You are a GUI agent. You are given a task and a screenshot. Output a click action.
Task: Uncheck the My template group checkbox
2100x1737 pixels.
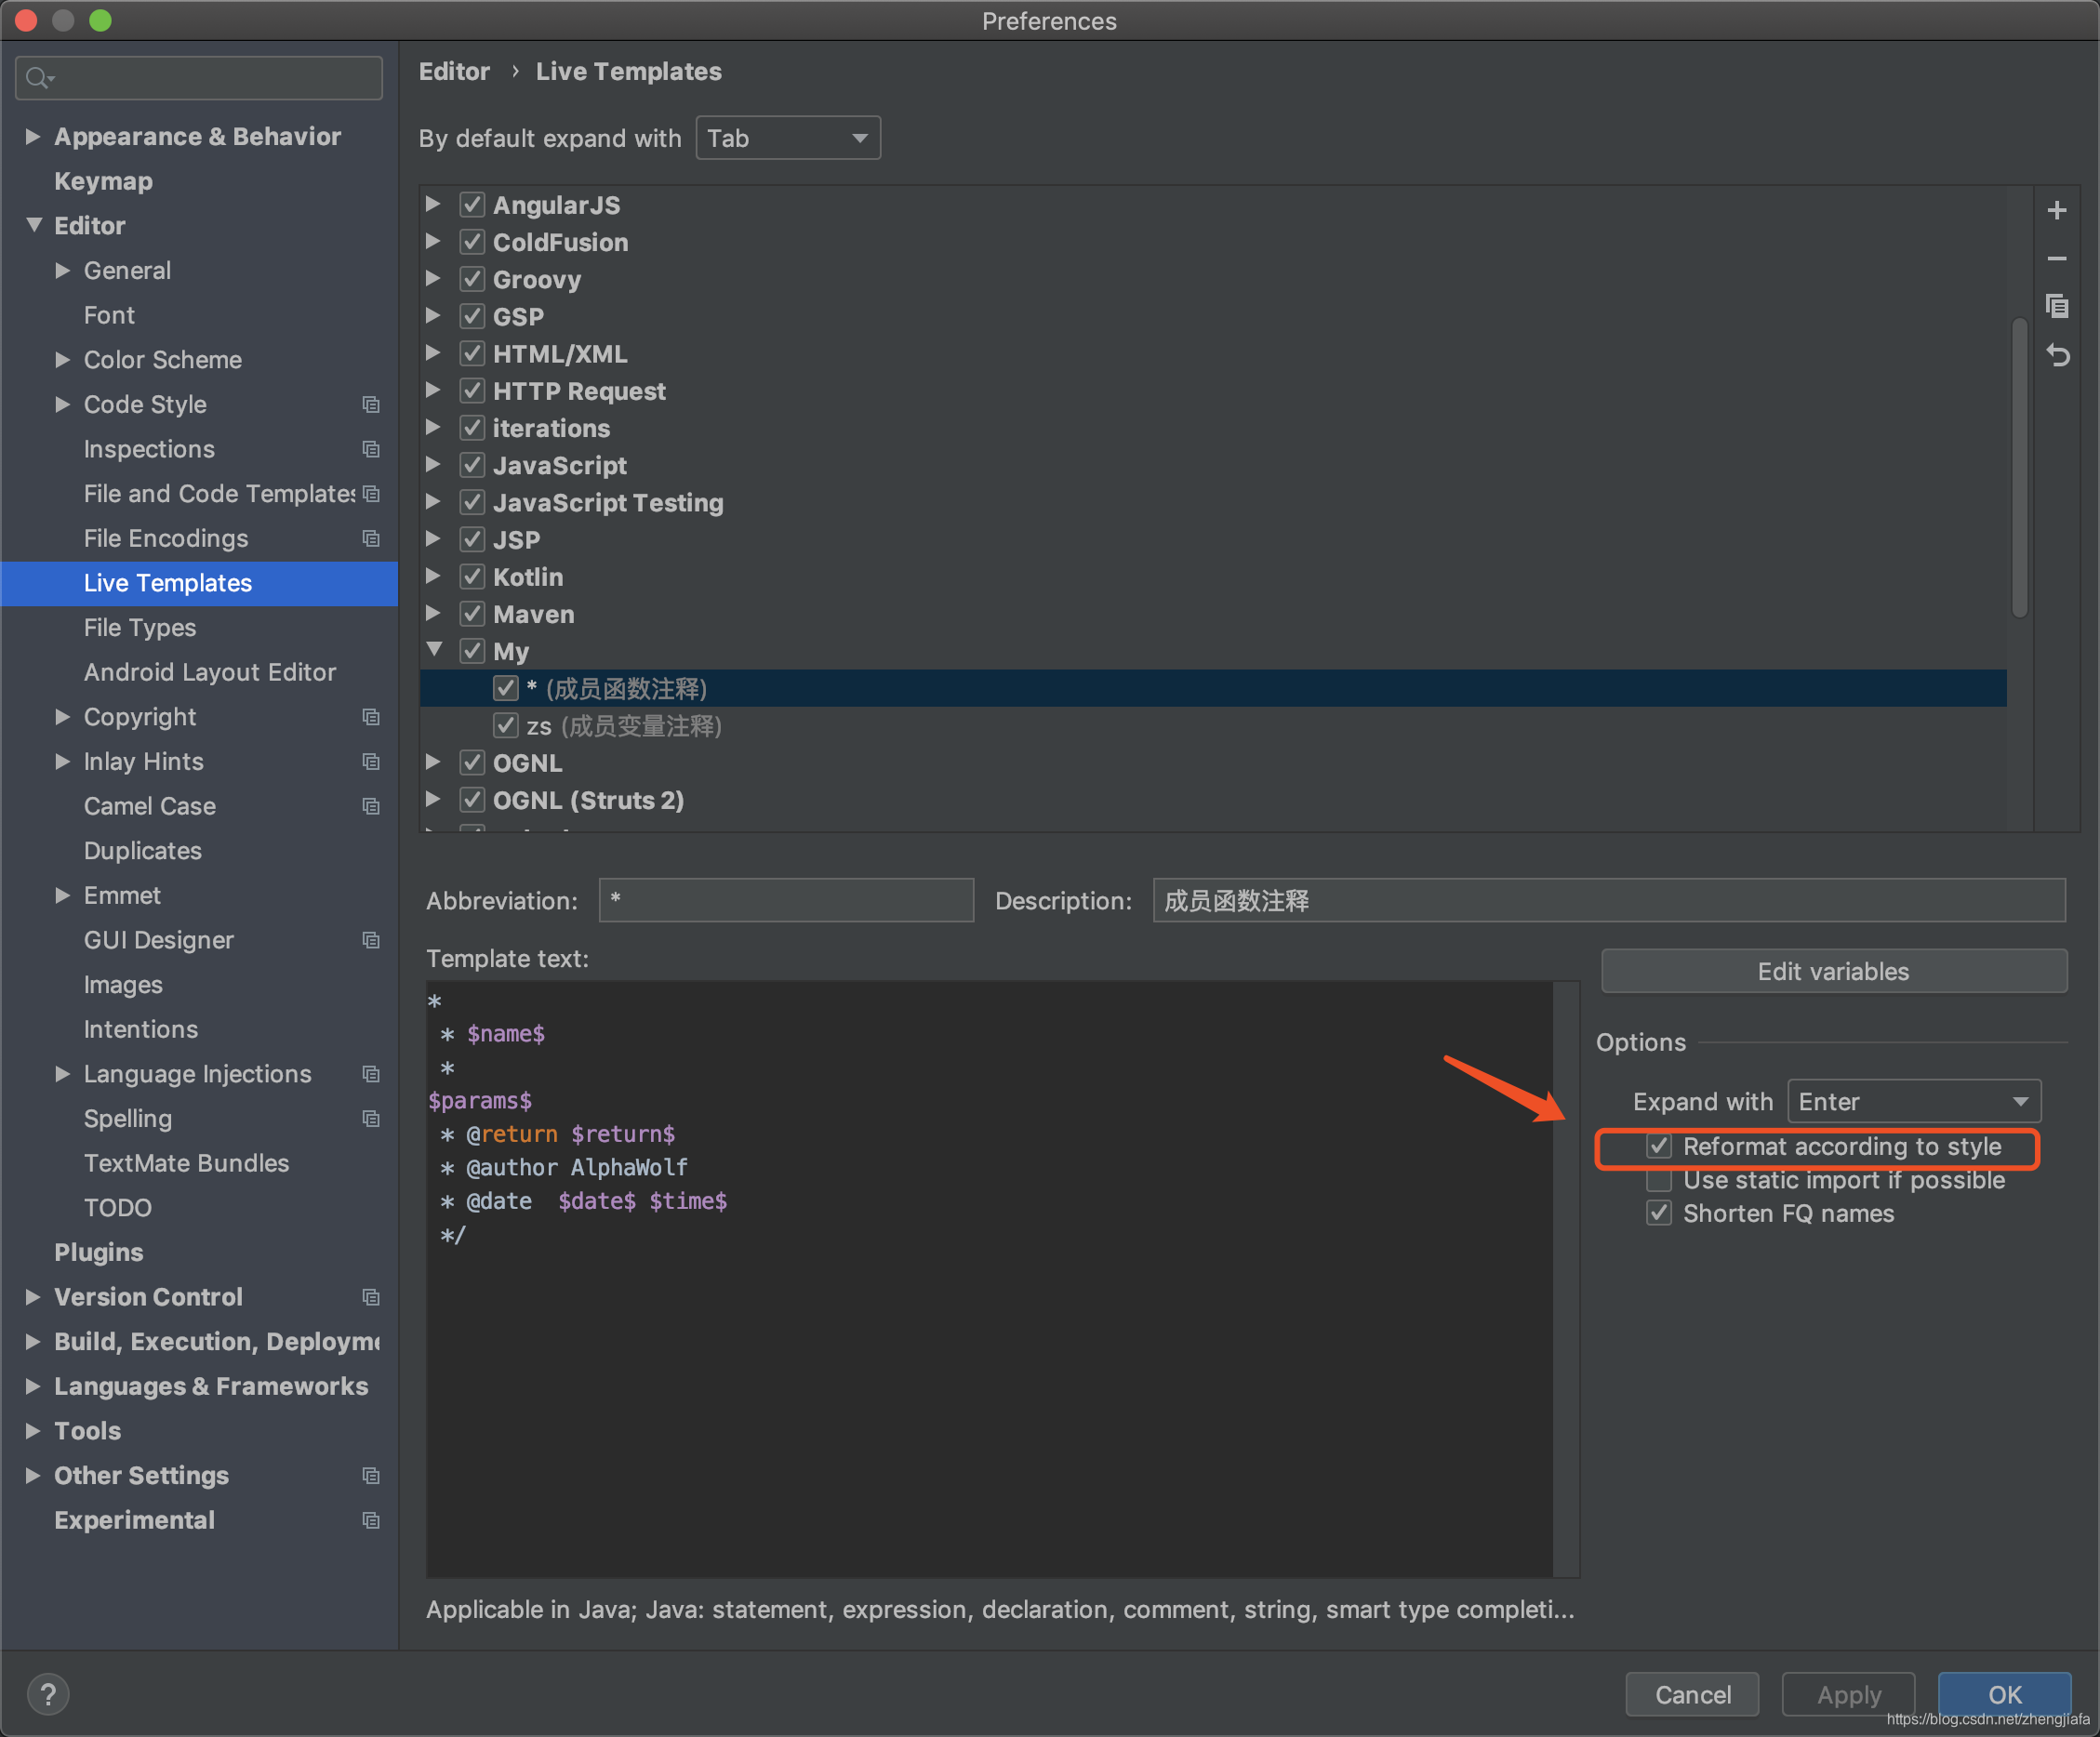point(472,651)
